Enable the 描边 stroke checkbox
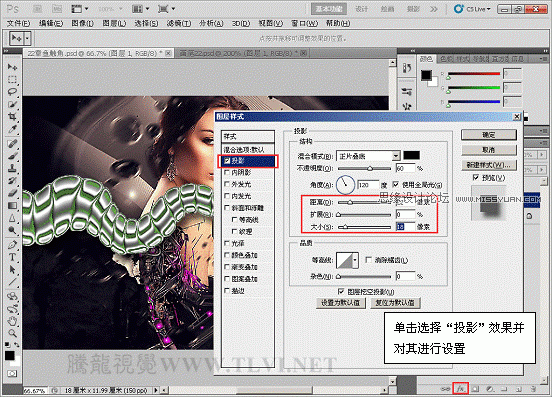 [227, 291]
